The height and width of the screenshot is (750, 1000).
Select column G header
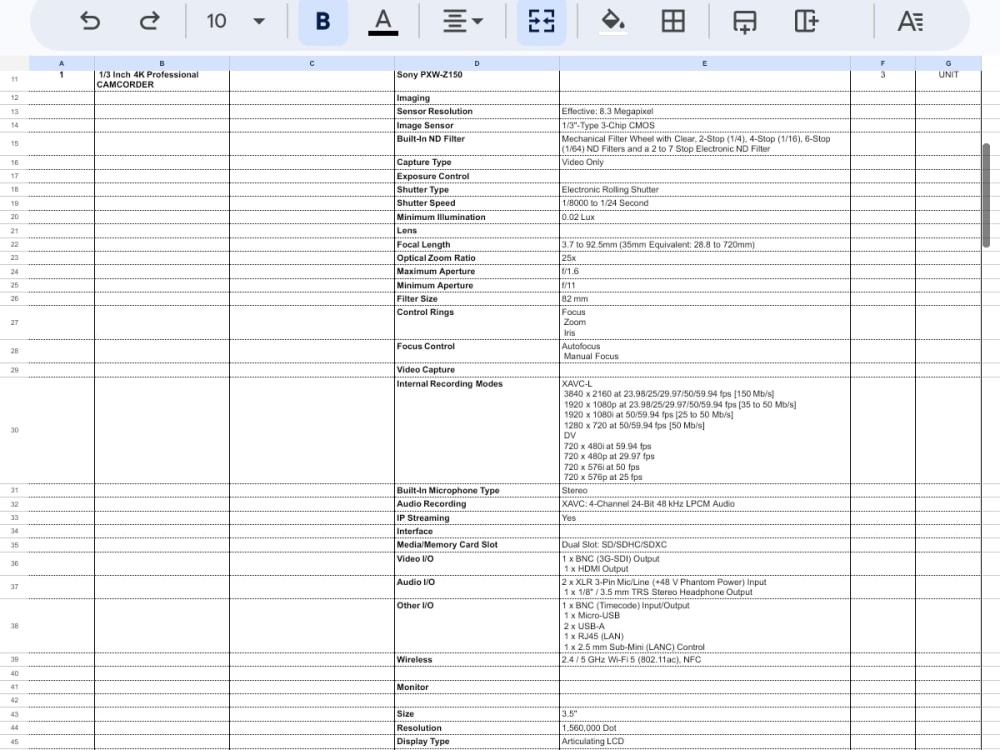pyautogui.click(x=948, y=63)
